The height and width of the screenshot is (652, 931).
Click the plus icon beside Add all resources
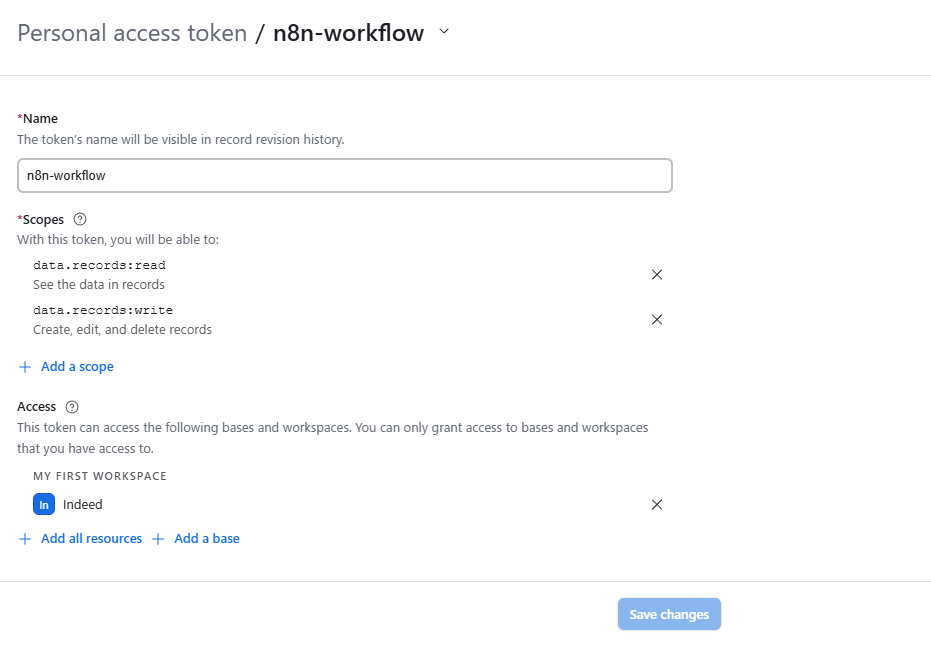click(x=25, y=539)
